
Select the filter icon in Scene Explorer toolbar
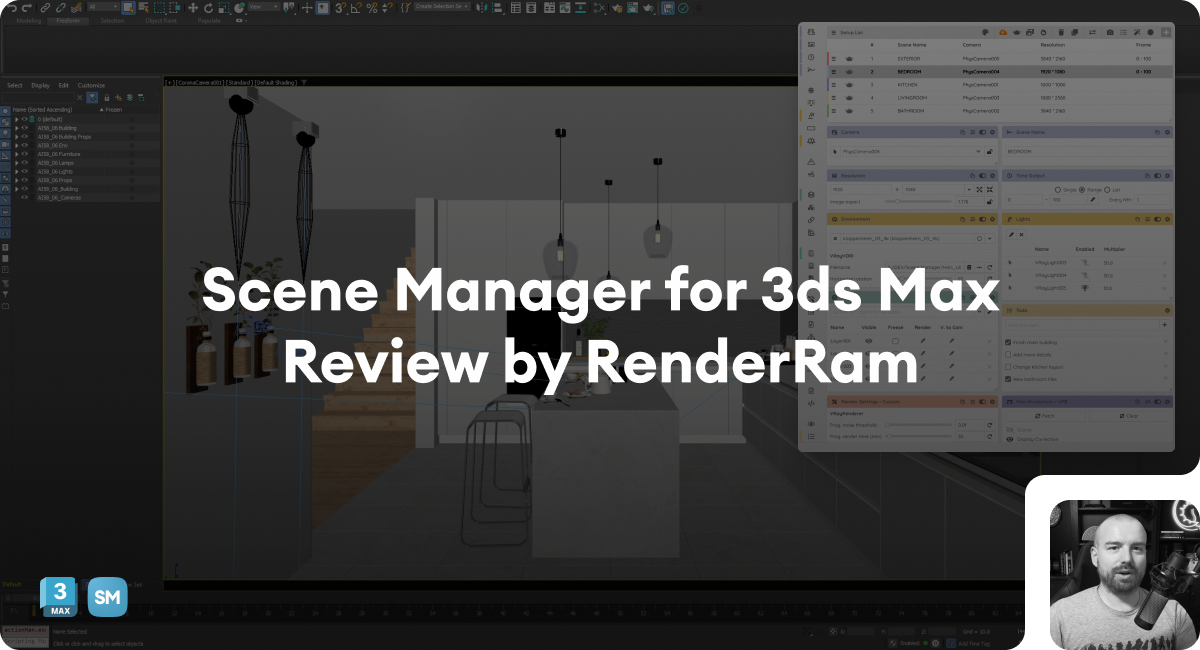pyautogui.click(x=91, y=97)
